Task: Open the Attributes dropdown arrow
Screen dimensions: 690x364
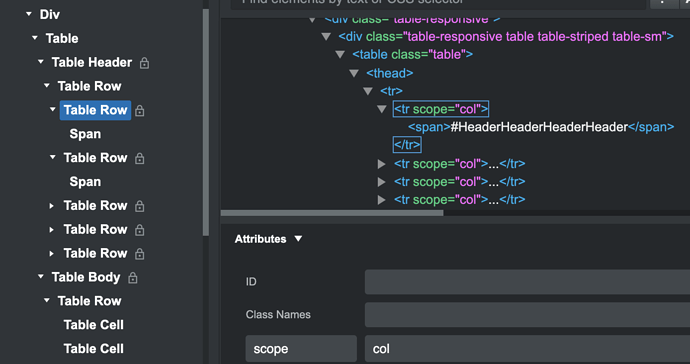Action: click(x=298, y=239)
